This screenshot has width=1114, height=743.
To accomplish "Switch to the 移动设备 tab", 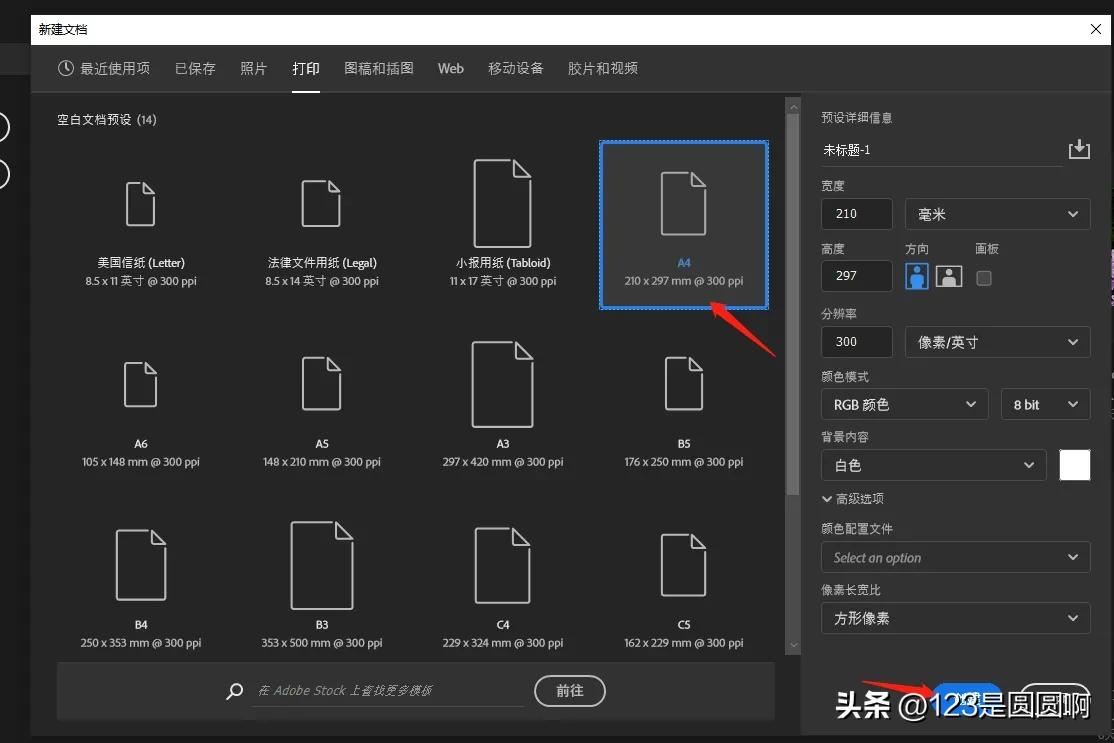I will click(x=515, y=68).
